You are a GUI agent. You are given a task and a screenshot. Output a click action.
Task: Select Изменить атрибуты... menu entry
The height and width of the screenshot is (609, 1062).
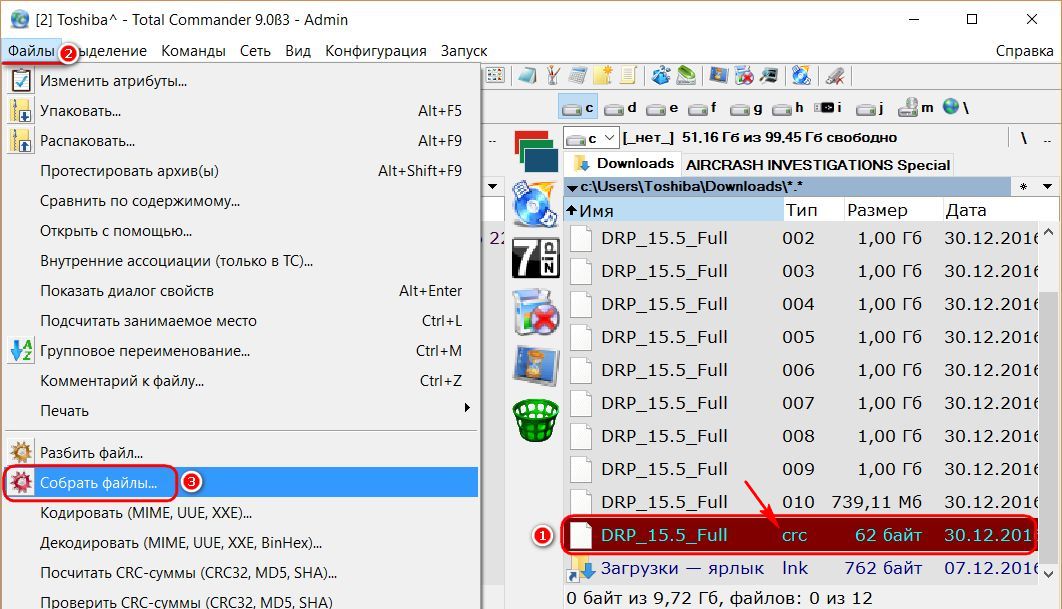tap(241, 81)
